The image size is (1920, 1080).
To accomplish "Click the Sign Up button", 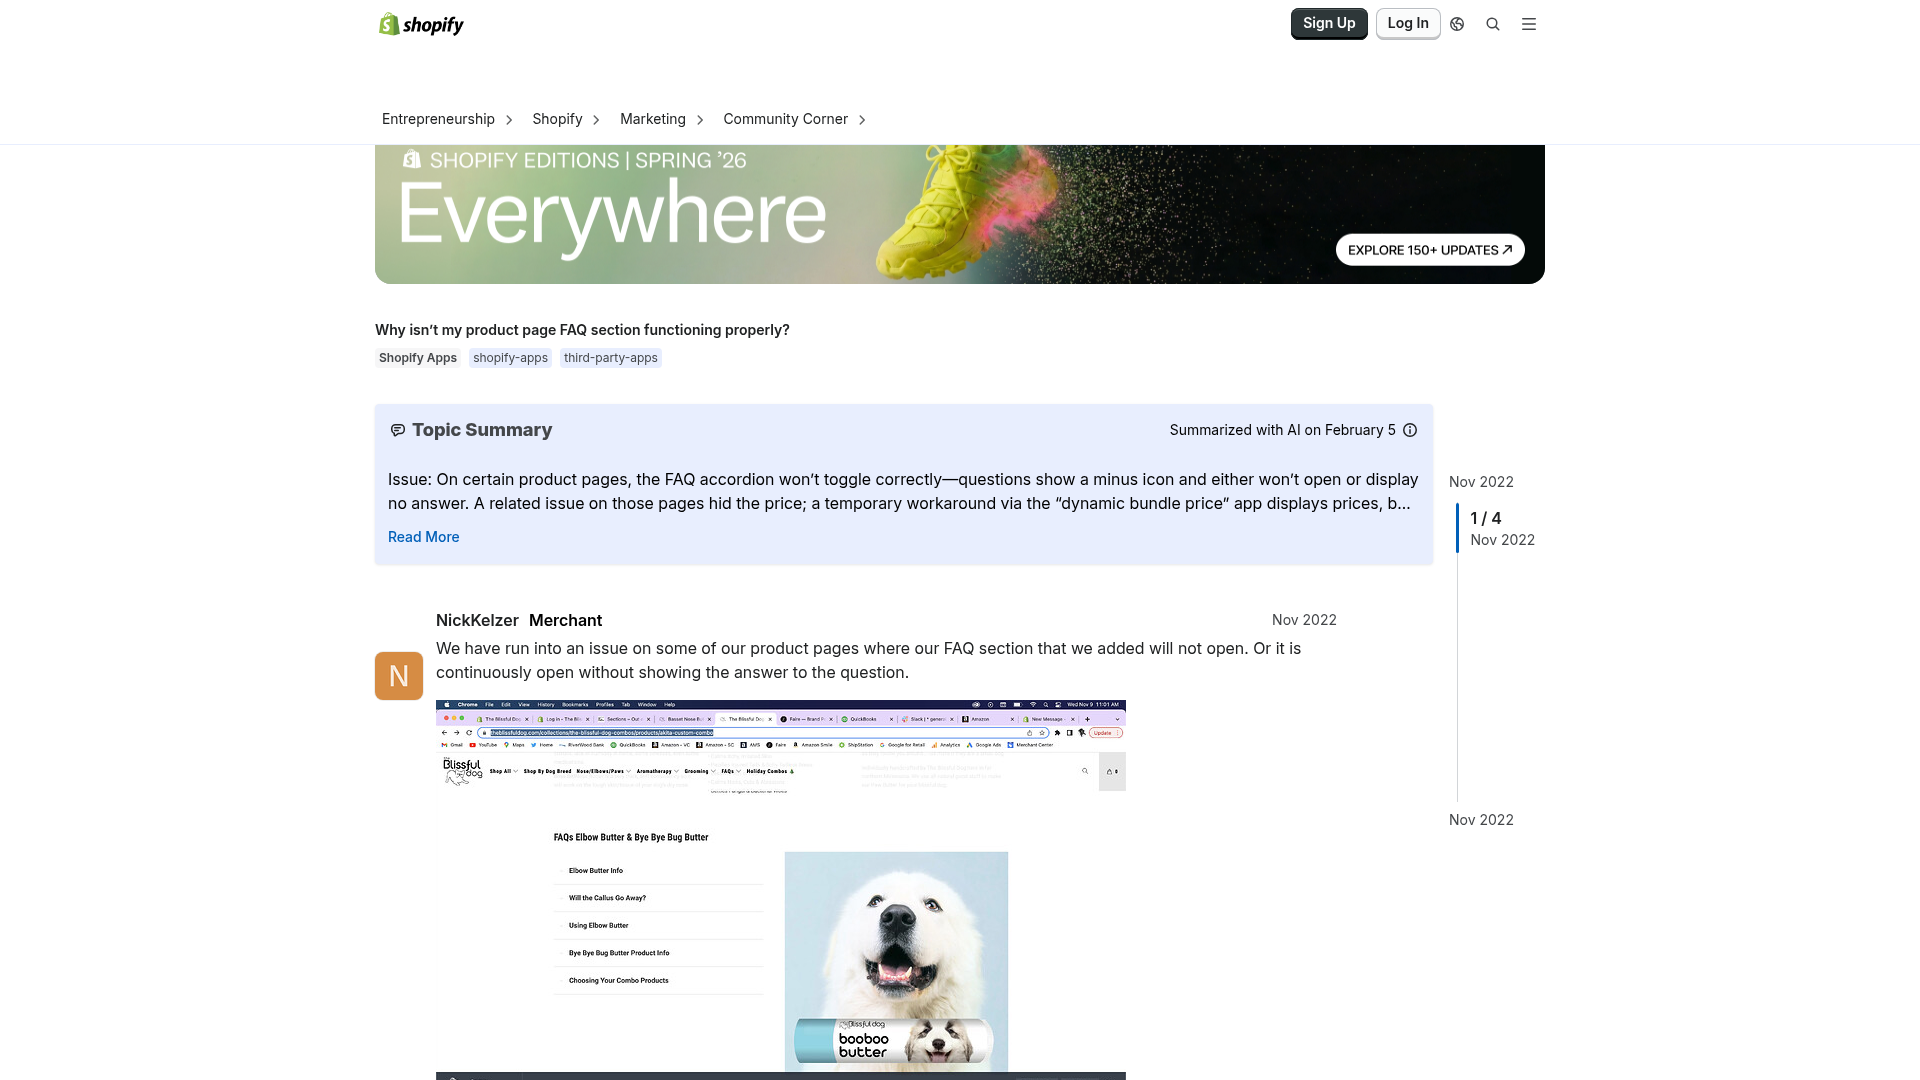I will pyautogui.click(x=1329, y=23).
